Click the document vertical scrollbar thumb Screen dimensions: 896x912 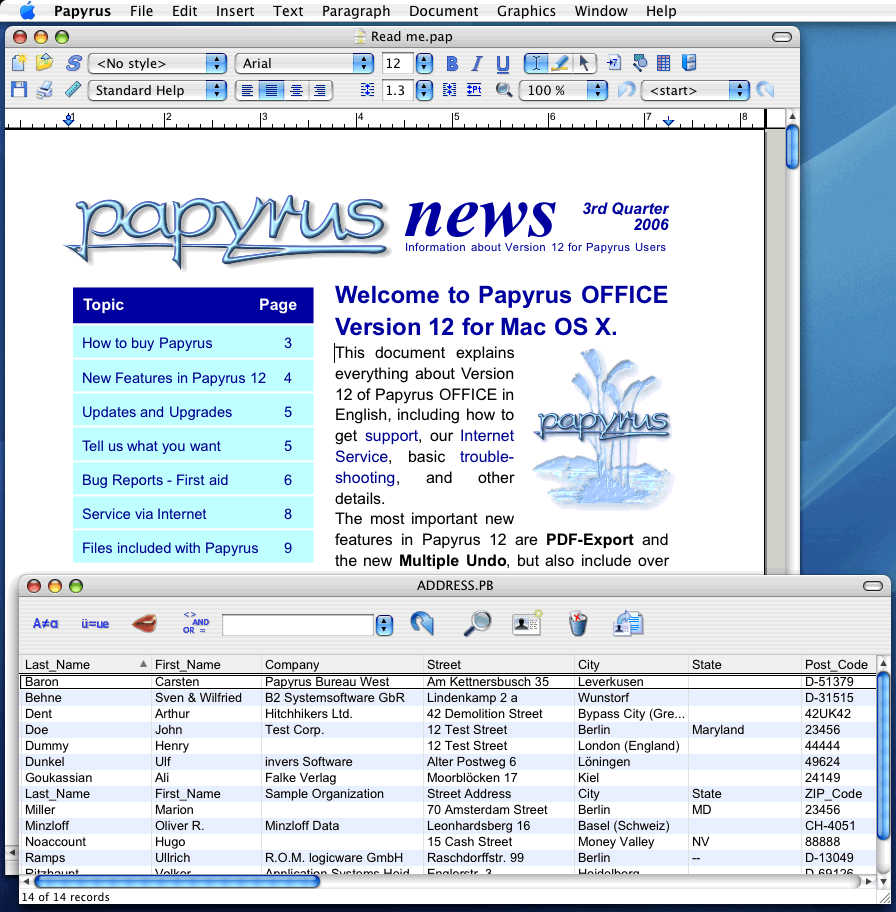pyautogui.click(x=792, y=147)
